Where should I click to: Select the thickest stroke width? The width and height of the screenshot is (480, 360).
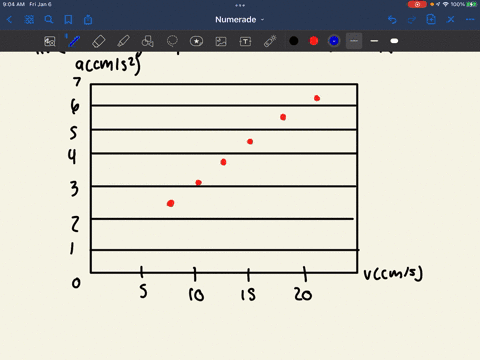[394, 41]
